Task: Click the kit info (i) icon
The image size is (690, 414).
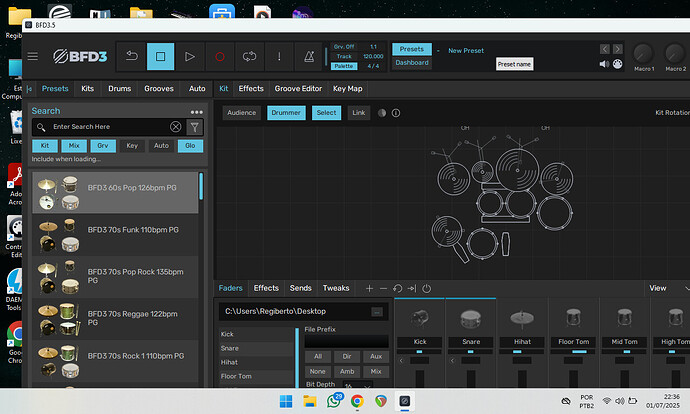Action: (396, 113)
